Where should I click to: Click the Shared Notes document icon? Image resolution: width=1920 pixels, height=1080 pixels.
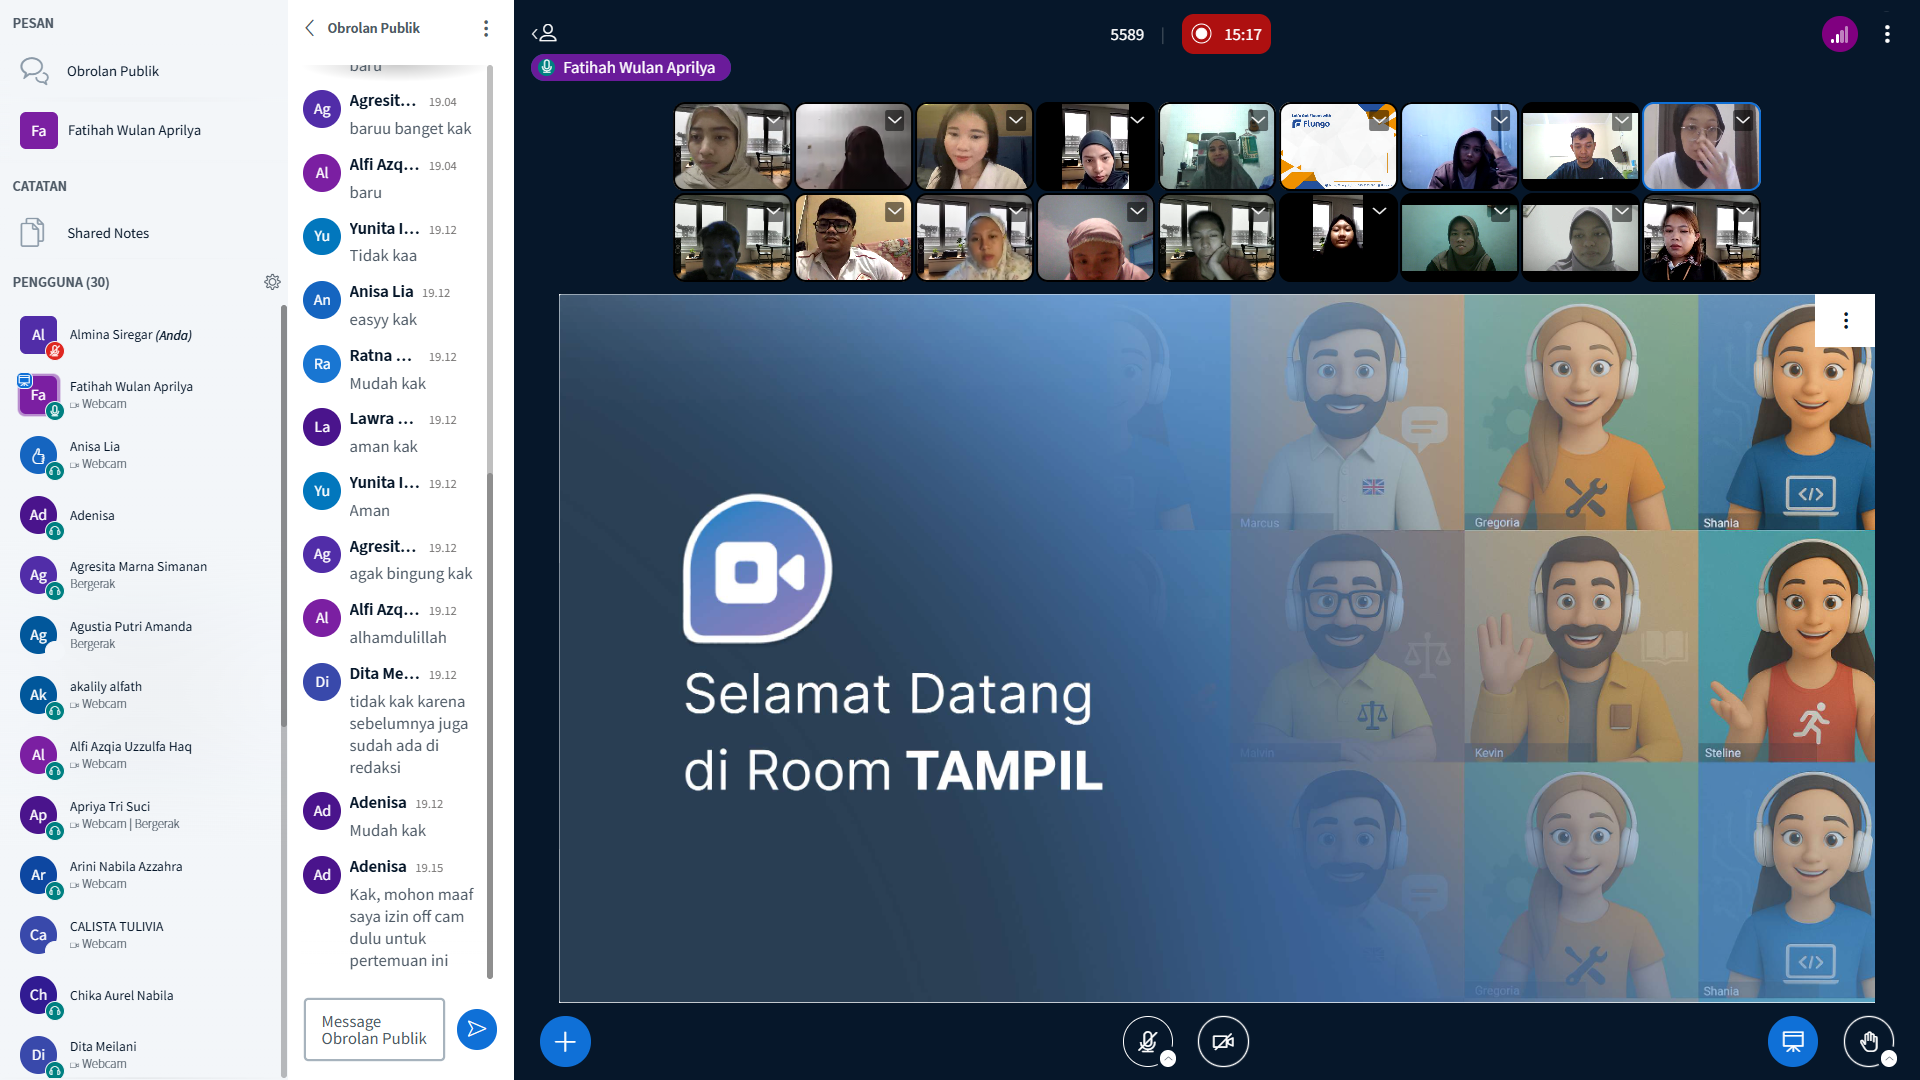pyautogui.click(x=32, y=233)
